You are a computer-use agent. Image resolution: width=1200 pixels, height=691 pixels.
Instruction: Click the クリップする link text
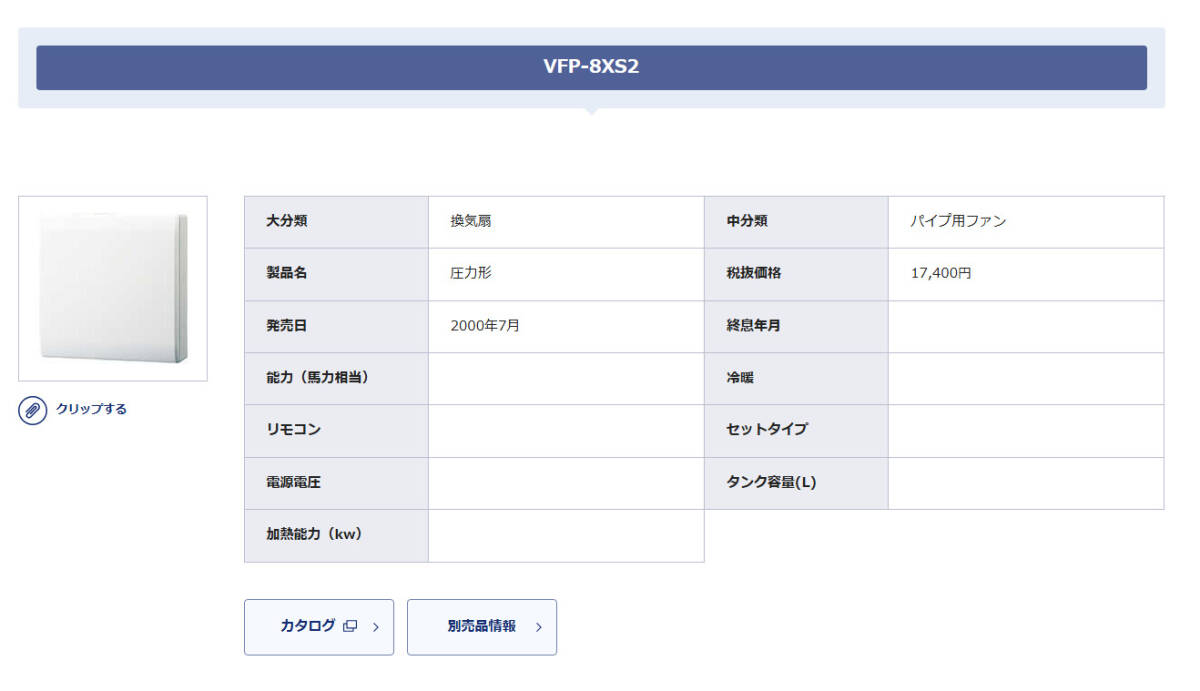pyautogui.click(x=91, y=409)
